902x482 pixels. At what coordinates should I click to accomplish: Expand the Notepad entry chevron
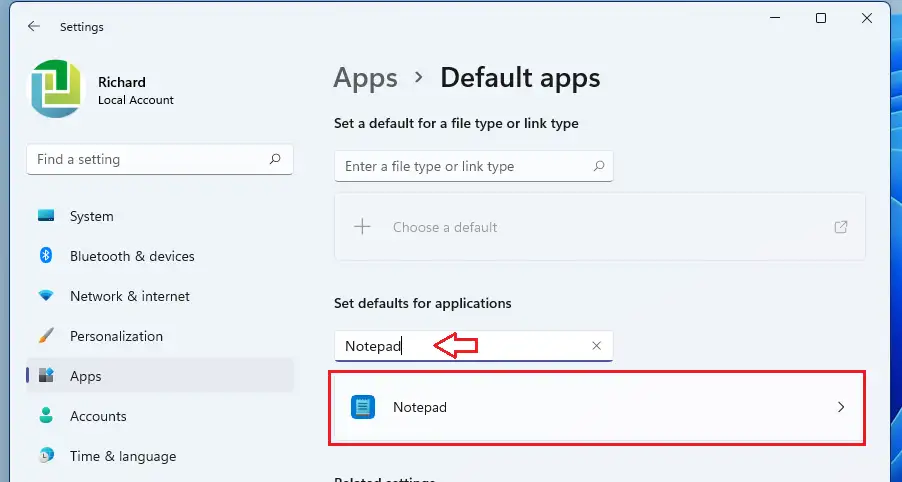coord(841,407)
